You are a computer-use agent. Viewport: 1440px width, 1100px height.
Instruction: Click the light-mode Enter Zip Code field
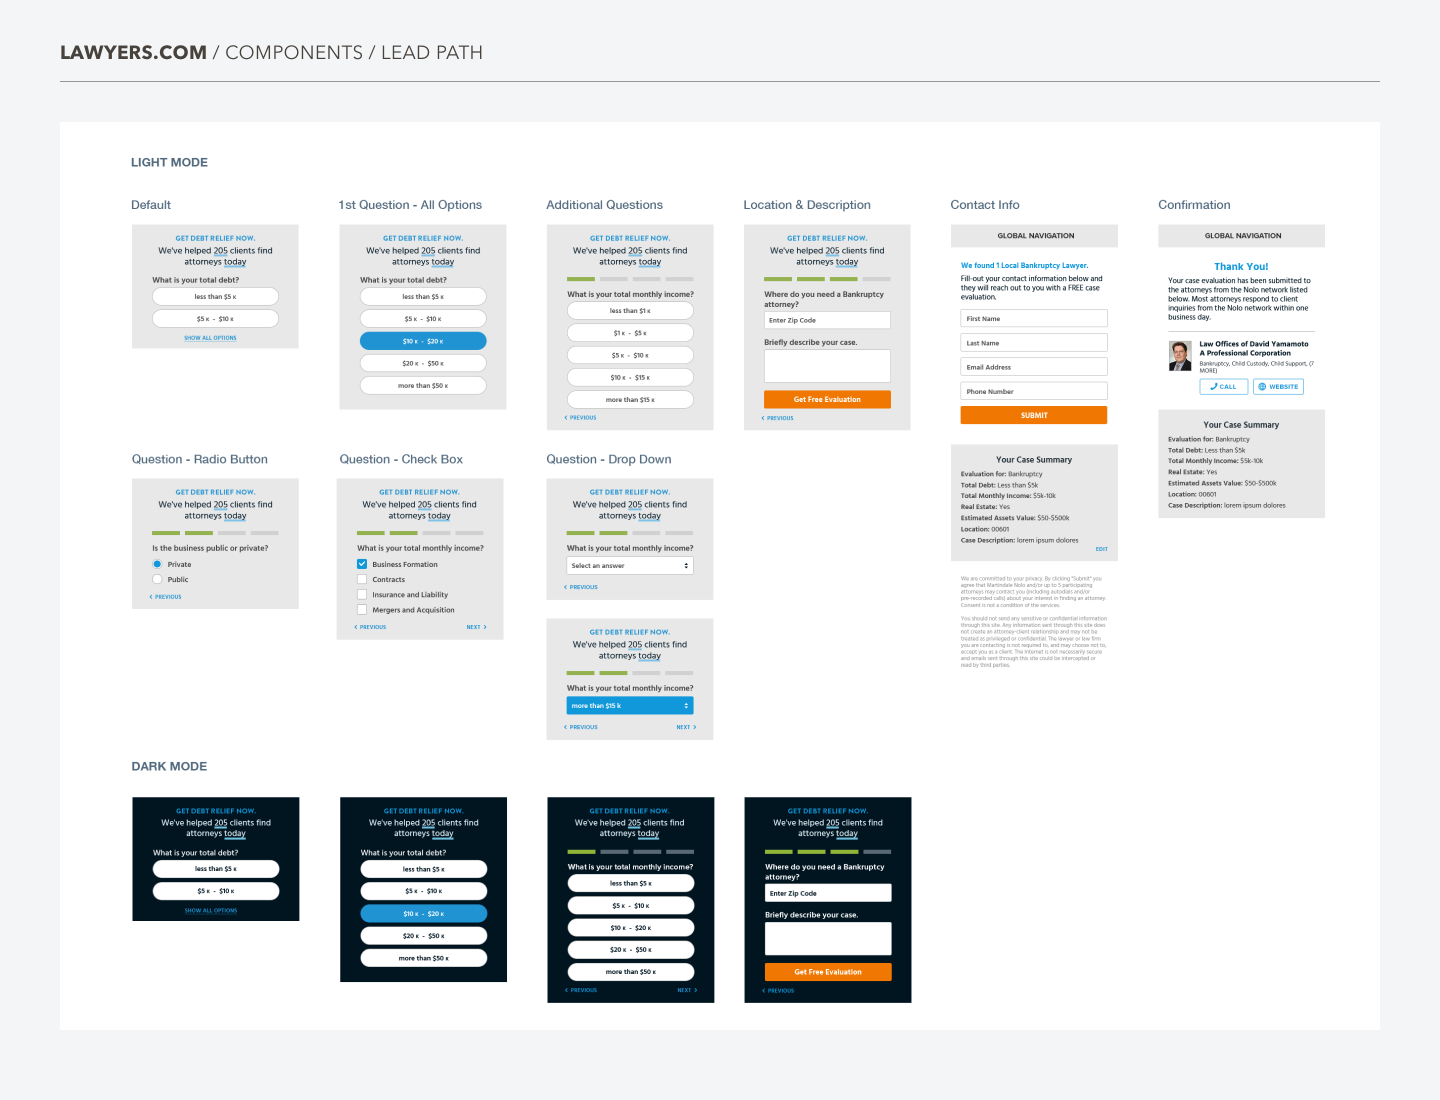click(827, 320)
